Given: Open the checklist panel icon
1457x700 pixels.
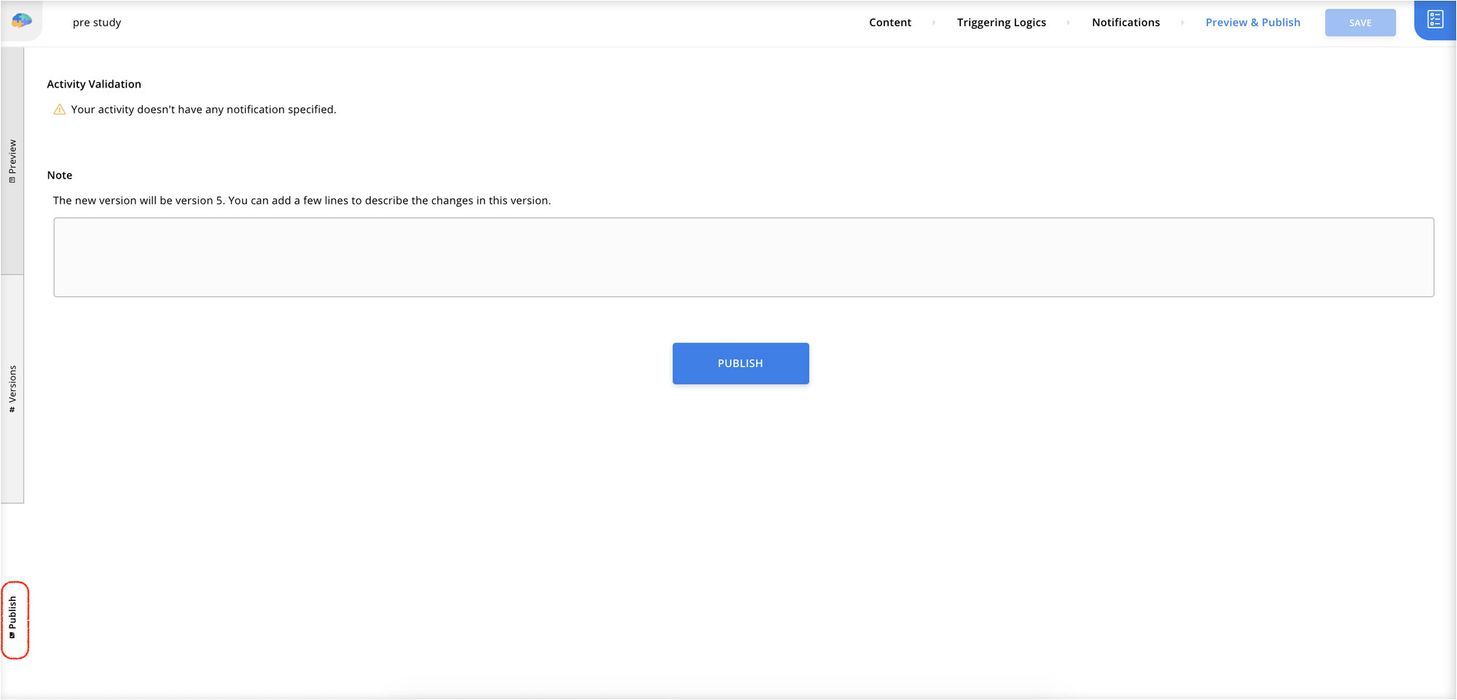Looking at the screenshot, I should pos(1435,20).
